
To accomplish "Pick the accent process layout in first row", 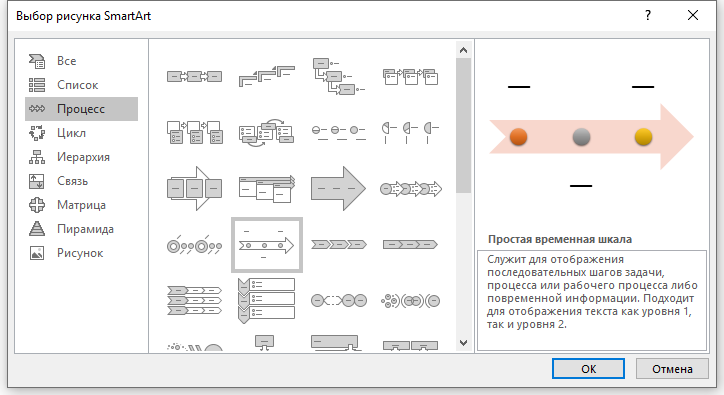I will click(x=410, y=76).
